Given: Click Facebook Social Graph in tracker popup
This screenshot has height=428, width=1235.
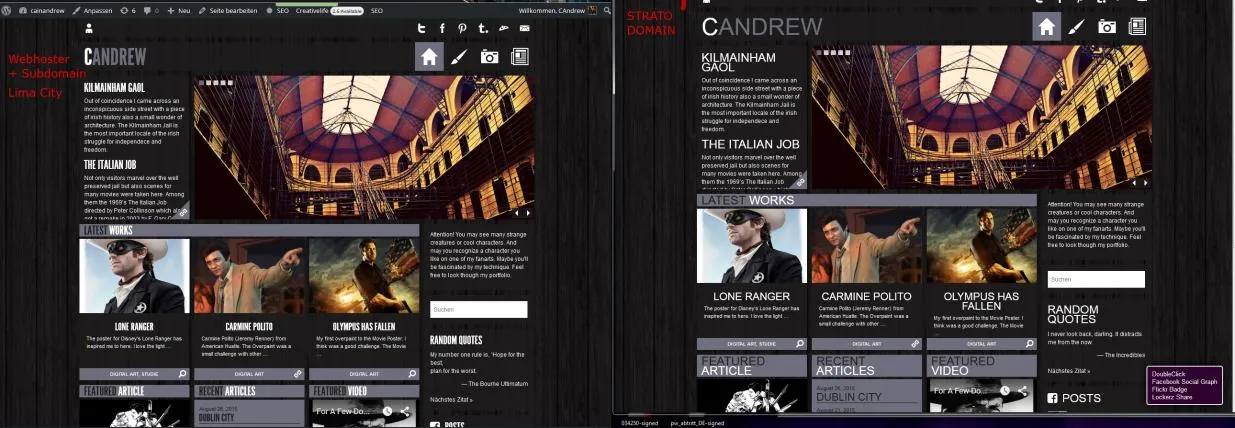Looking at the screenshot, I should pyautogui.click(x=1184, y=382).
